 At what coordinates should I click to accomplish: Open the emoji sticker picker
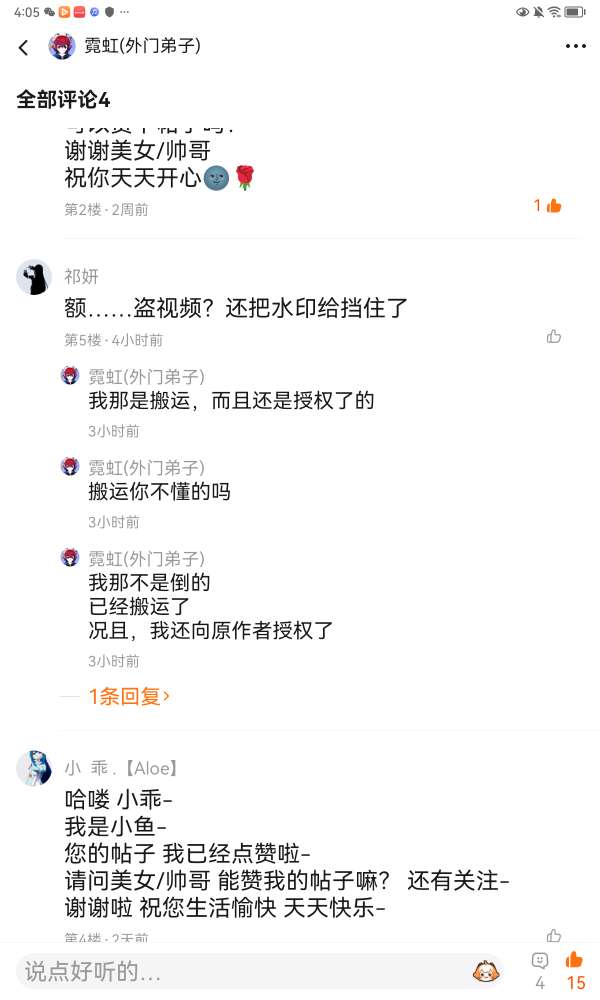tap(486, 970)
